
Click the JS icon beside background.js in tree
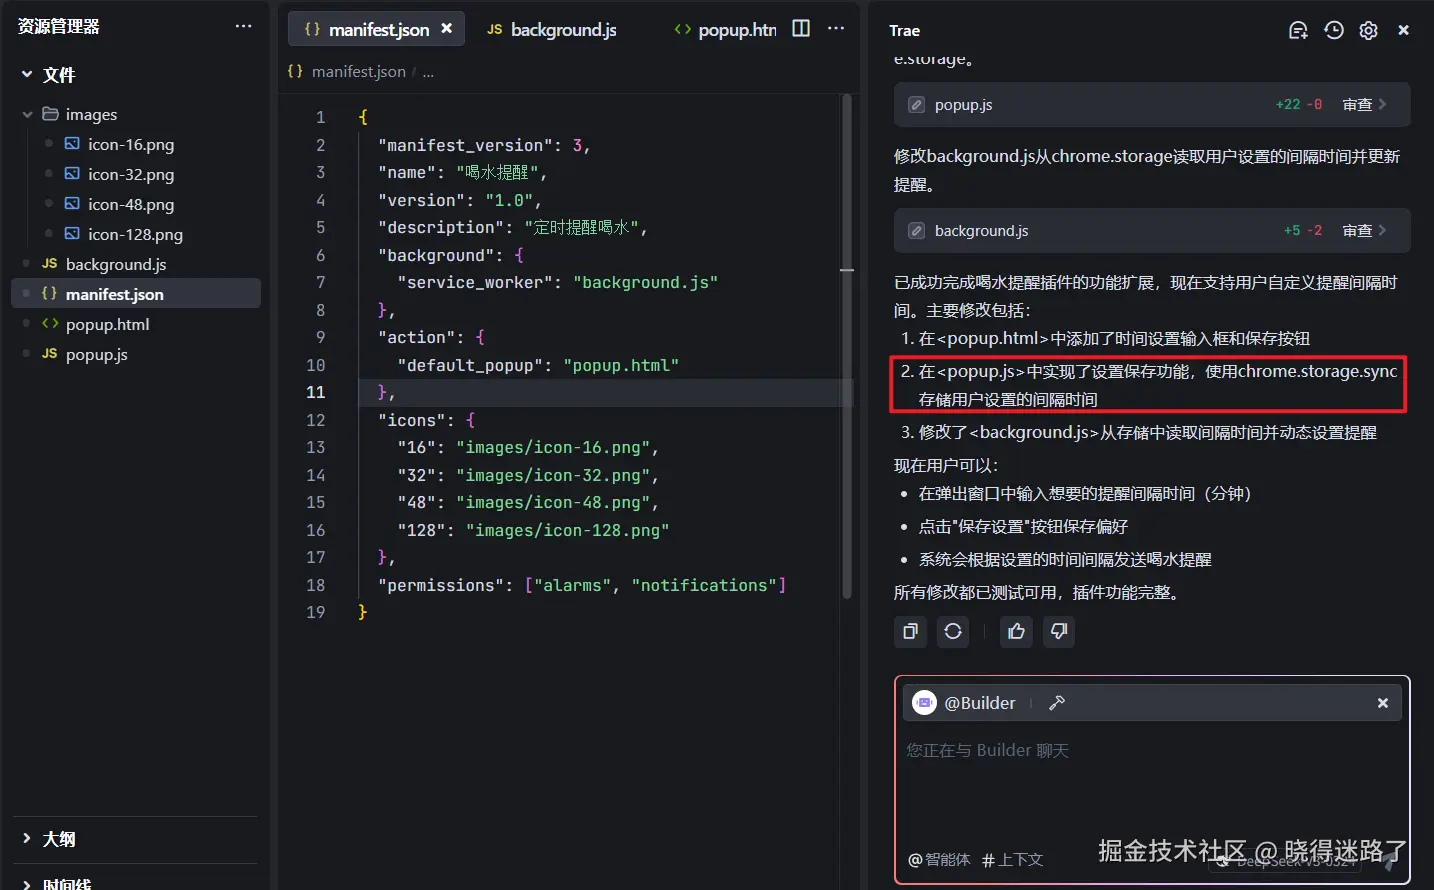click(49, 264)
